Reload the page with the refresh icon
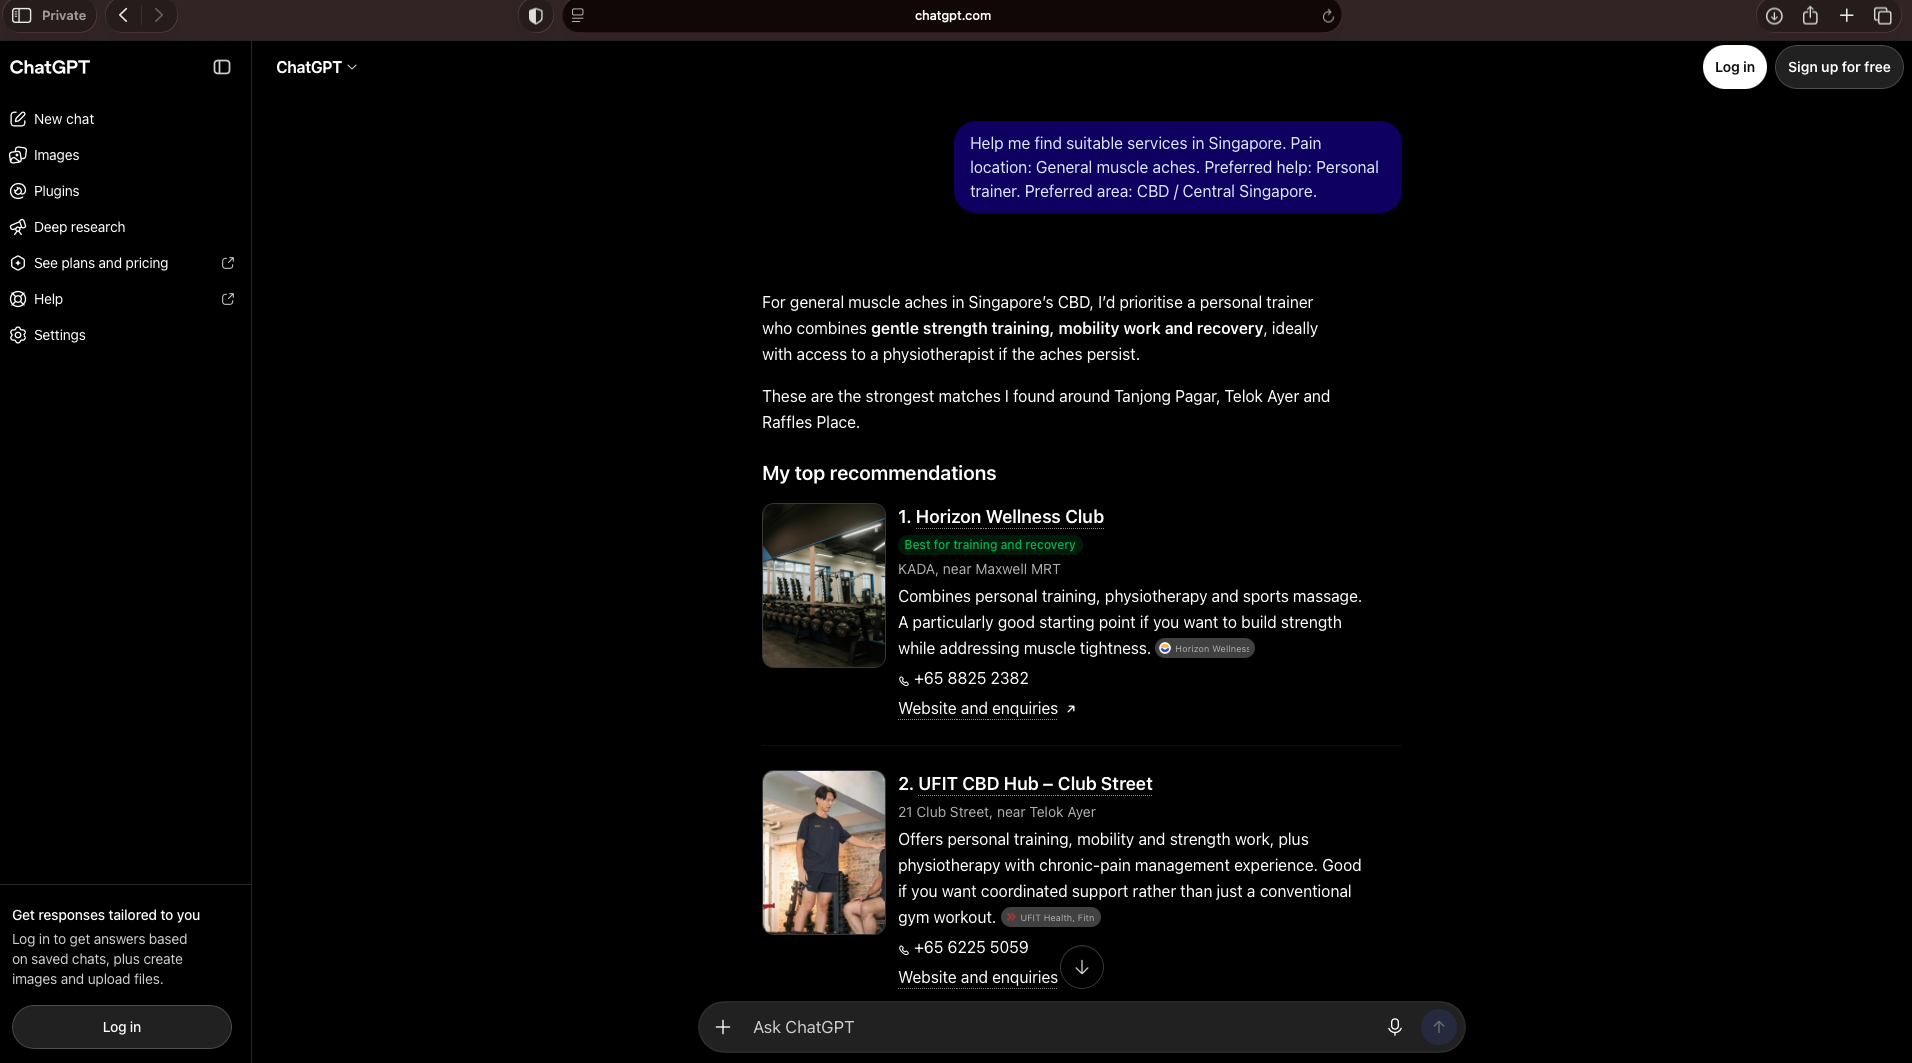The height and width of the screenshot is (1063, 1912). tap(1328, 16)
